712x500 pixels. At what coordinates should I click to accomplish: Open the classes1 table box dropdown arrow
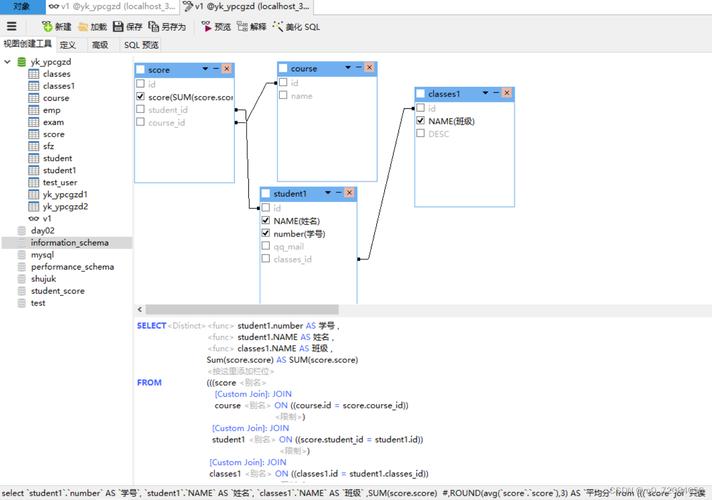click(485, 93)
